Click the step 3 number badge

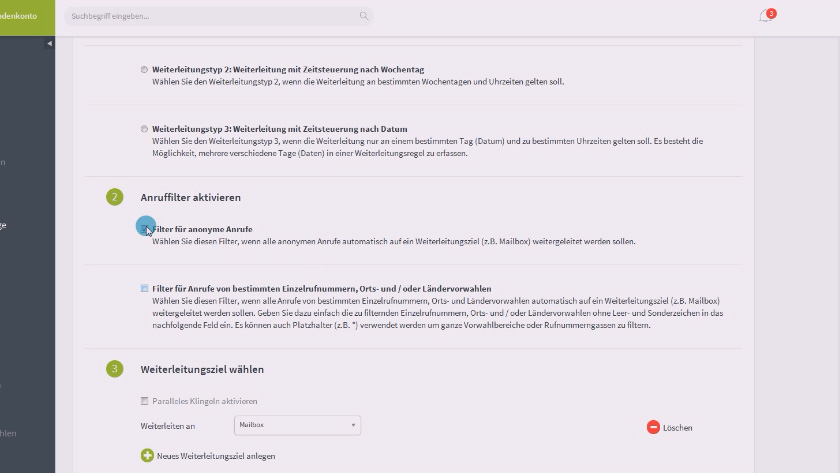[115, 369]
